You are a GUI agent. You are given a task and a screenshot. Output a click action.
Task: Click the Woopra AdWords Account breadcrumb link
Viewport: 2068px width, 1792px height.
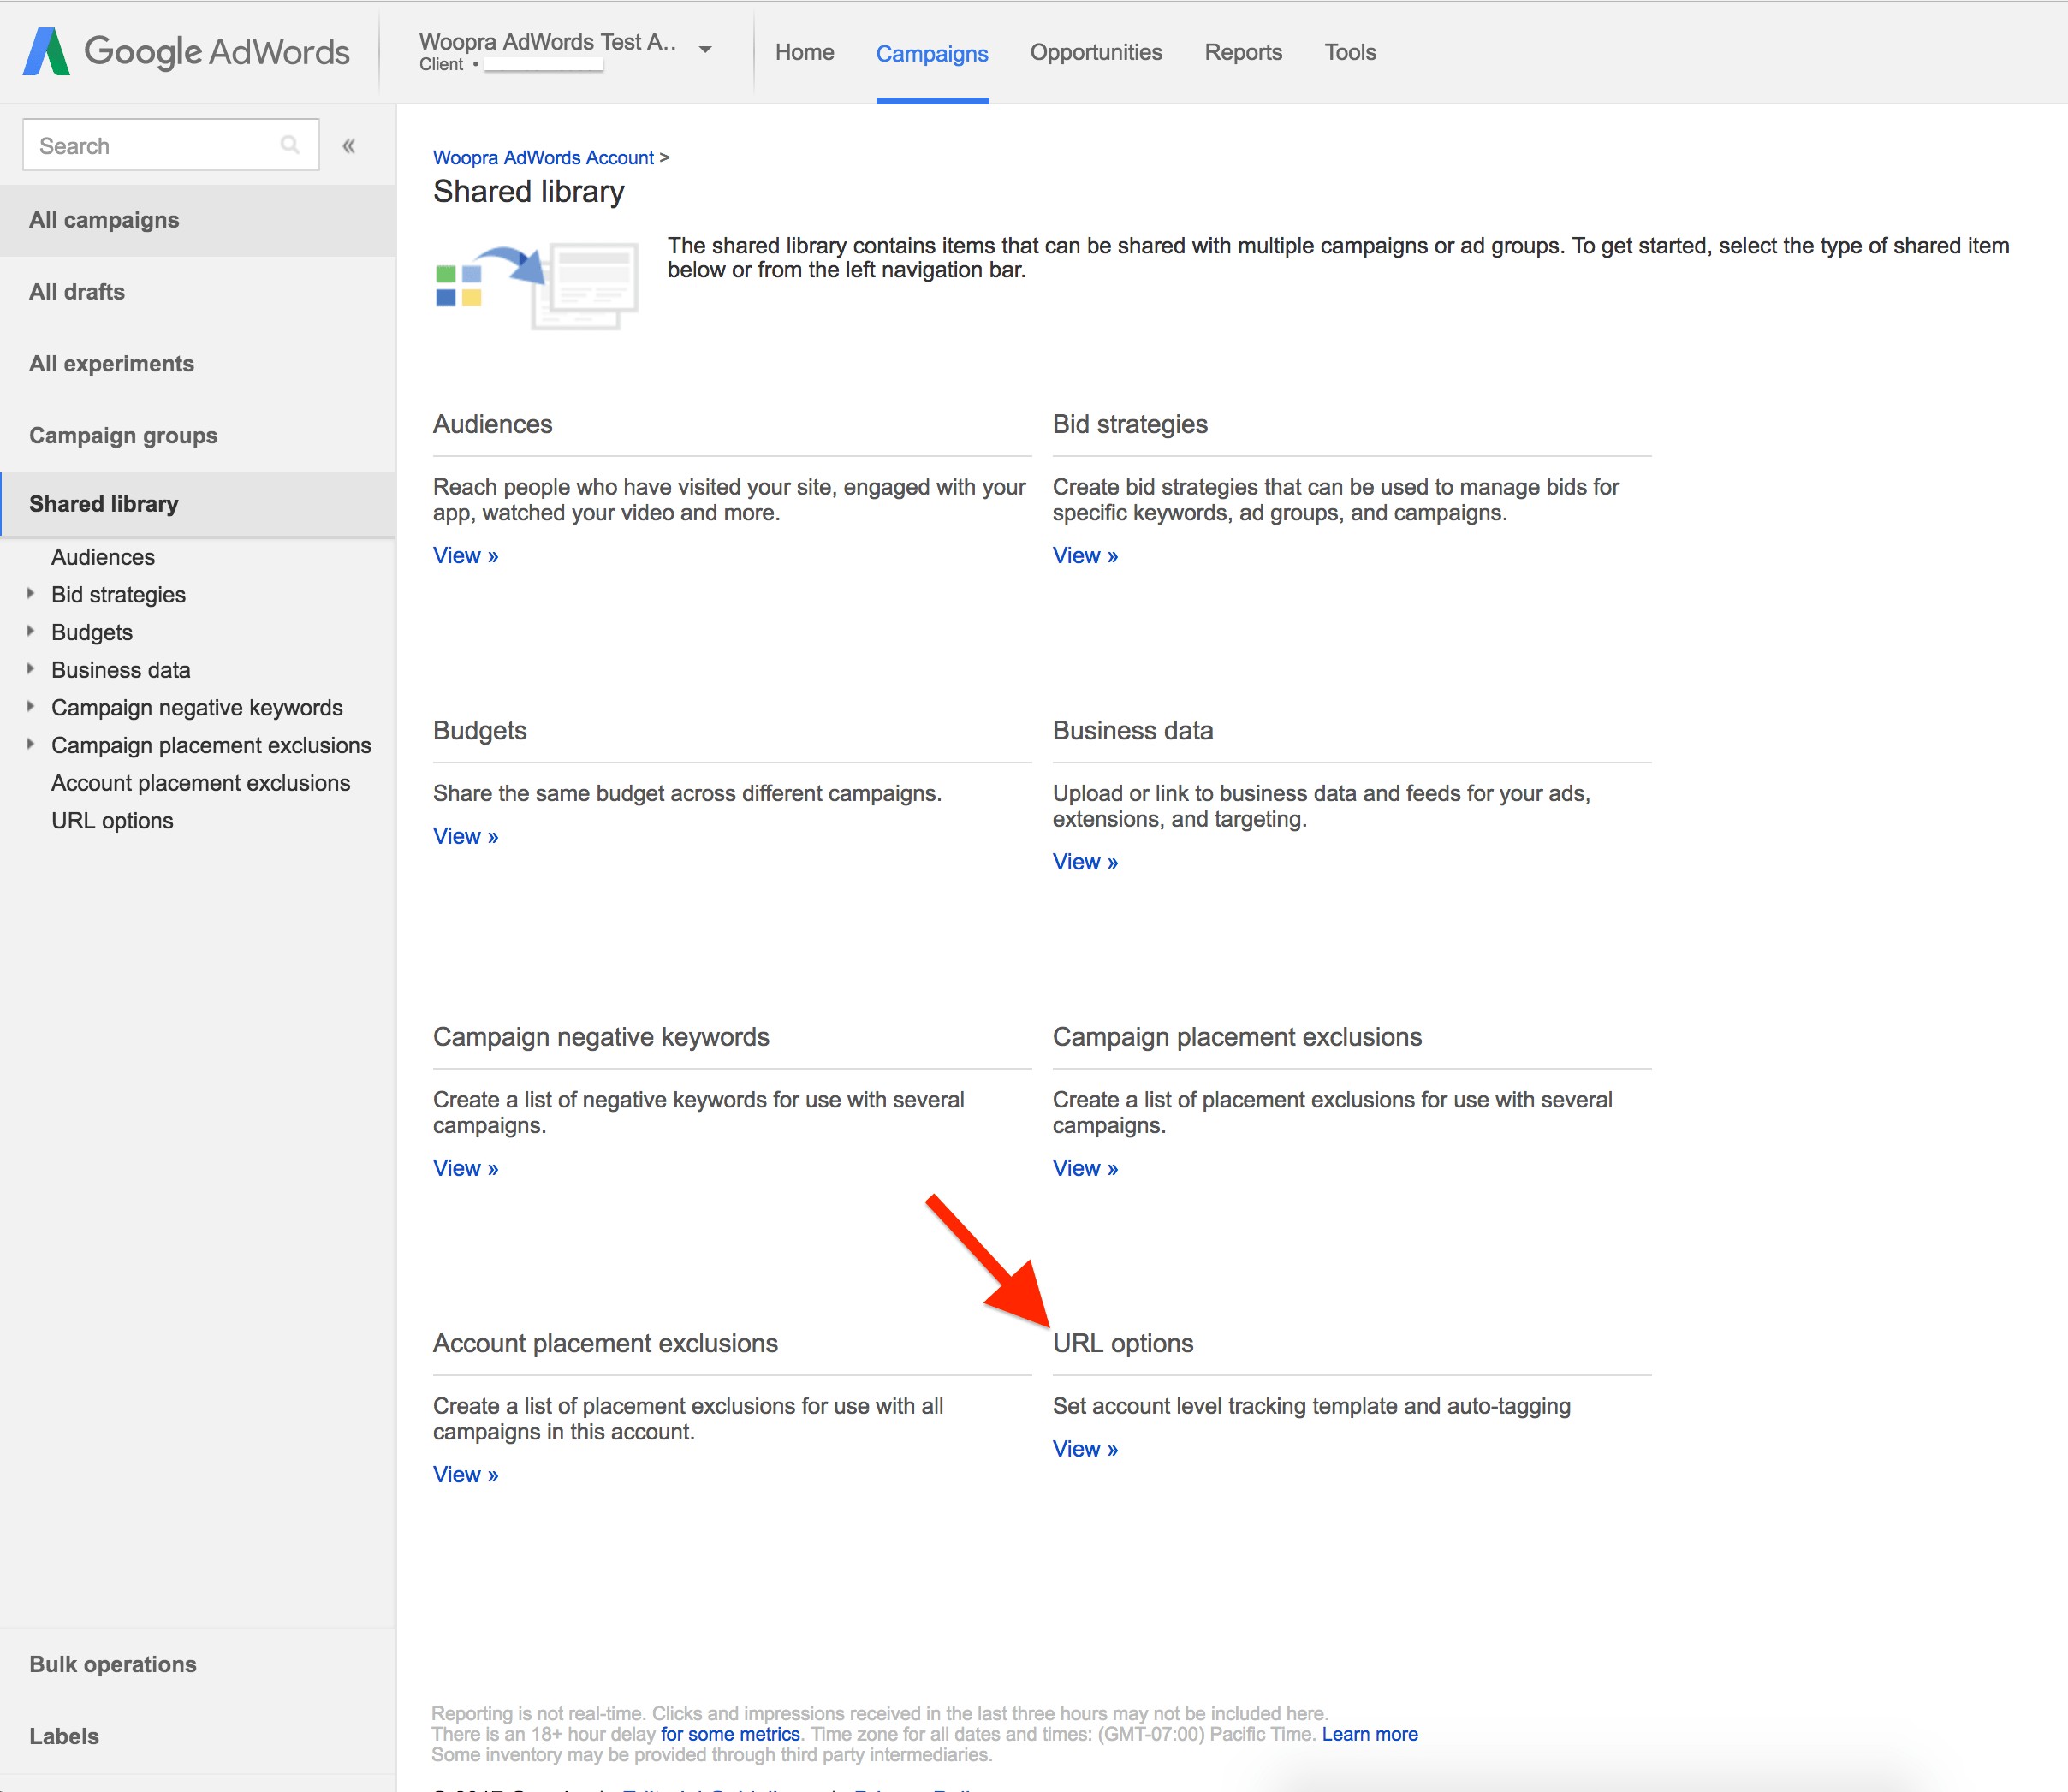(543, 157)
